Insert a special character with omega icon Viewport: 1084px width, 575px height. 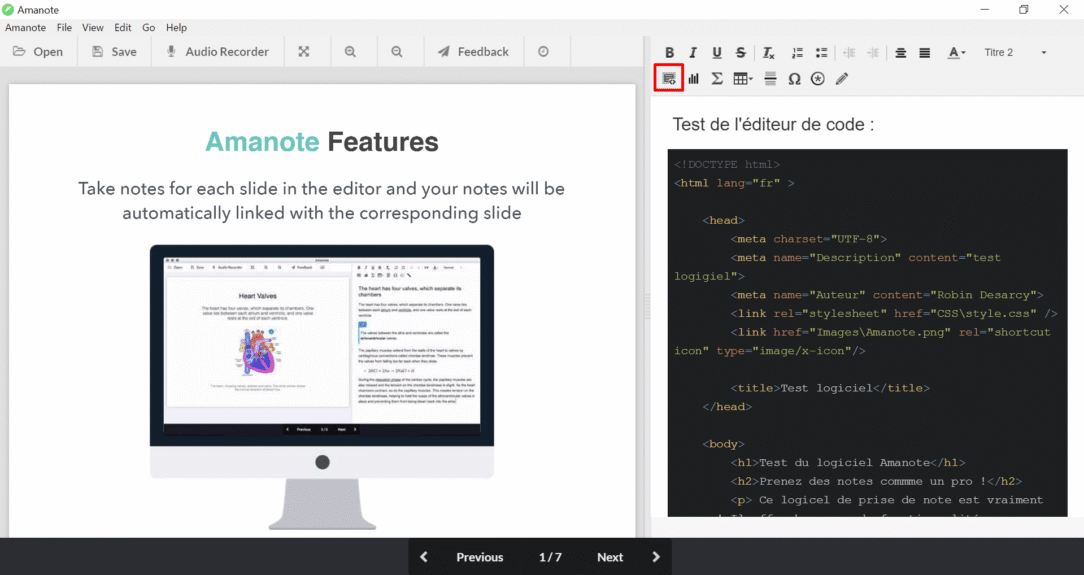(794, 79)
